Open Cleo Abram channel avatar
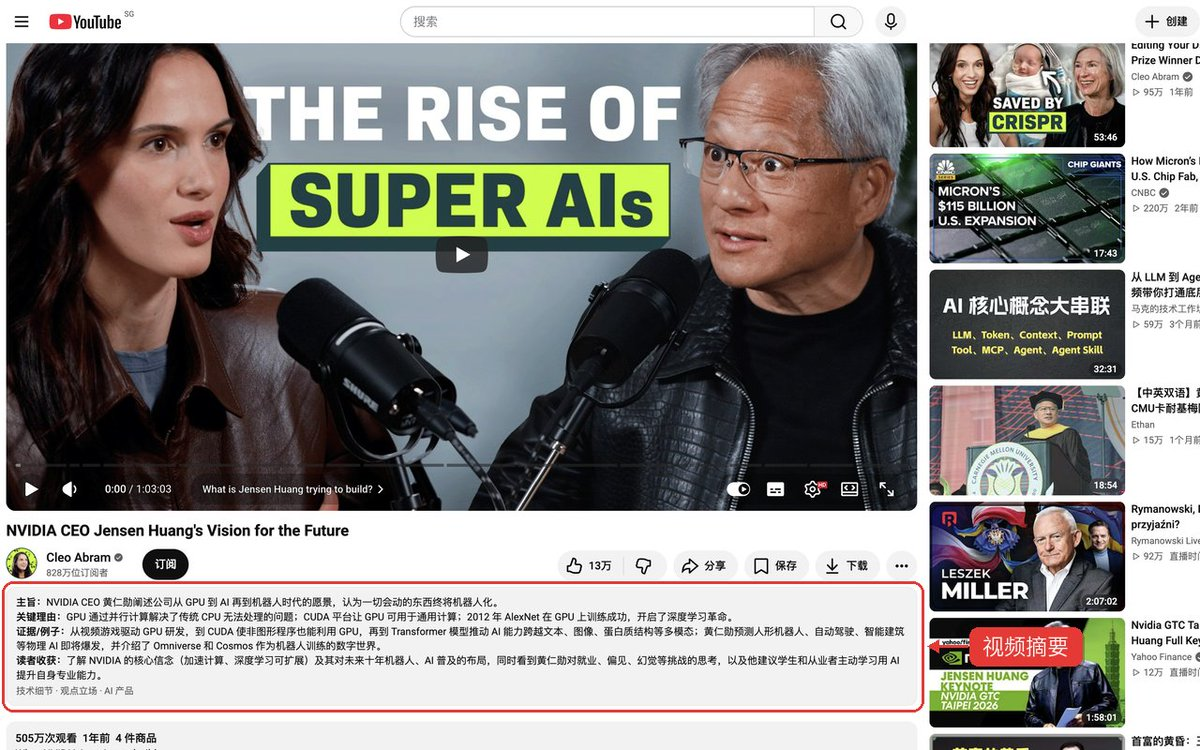The width and height of the screenshot is (1200, 750). click(22, 564)
